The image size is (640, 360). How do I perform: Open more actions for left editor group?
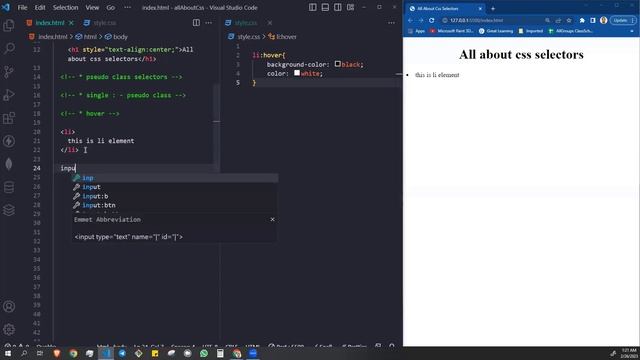pyautogui.click(x=209, y=23)
